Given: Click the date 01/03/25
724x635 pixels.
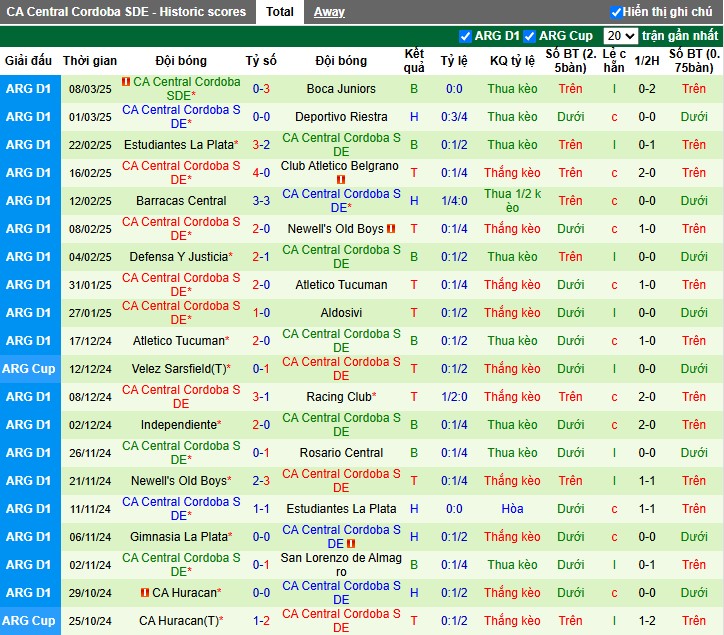Looking at the screenshot, I should pos(90,117).
